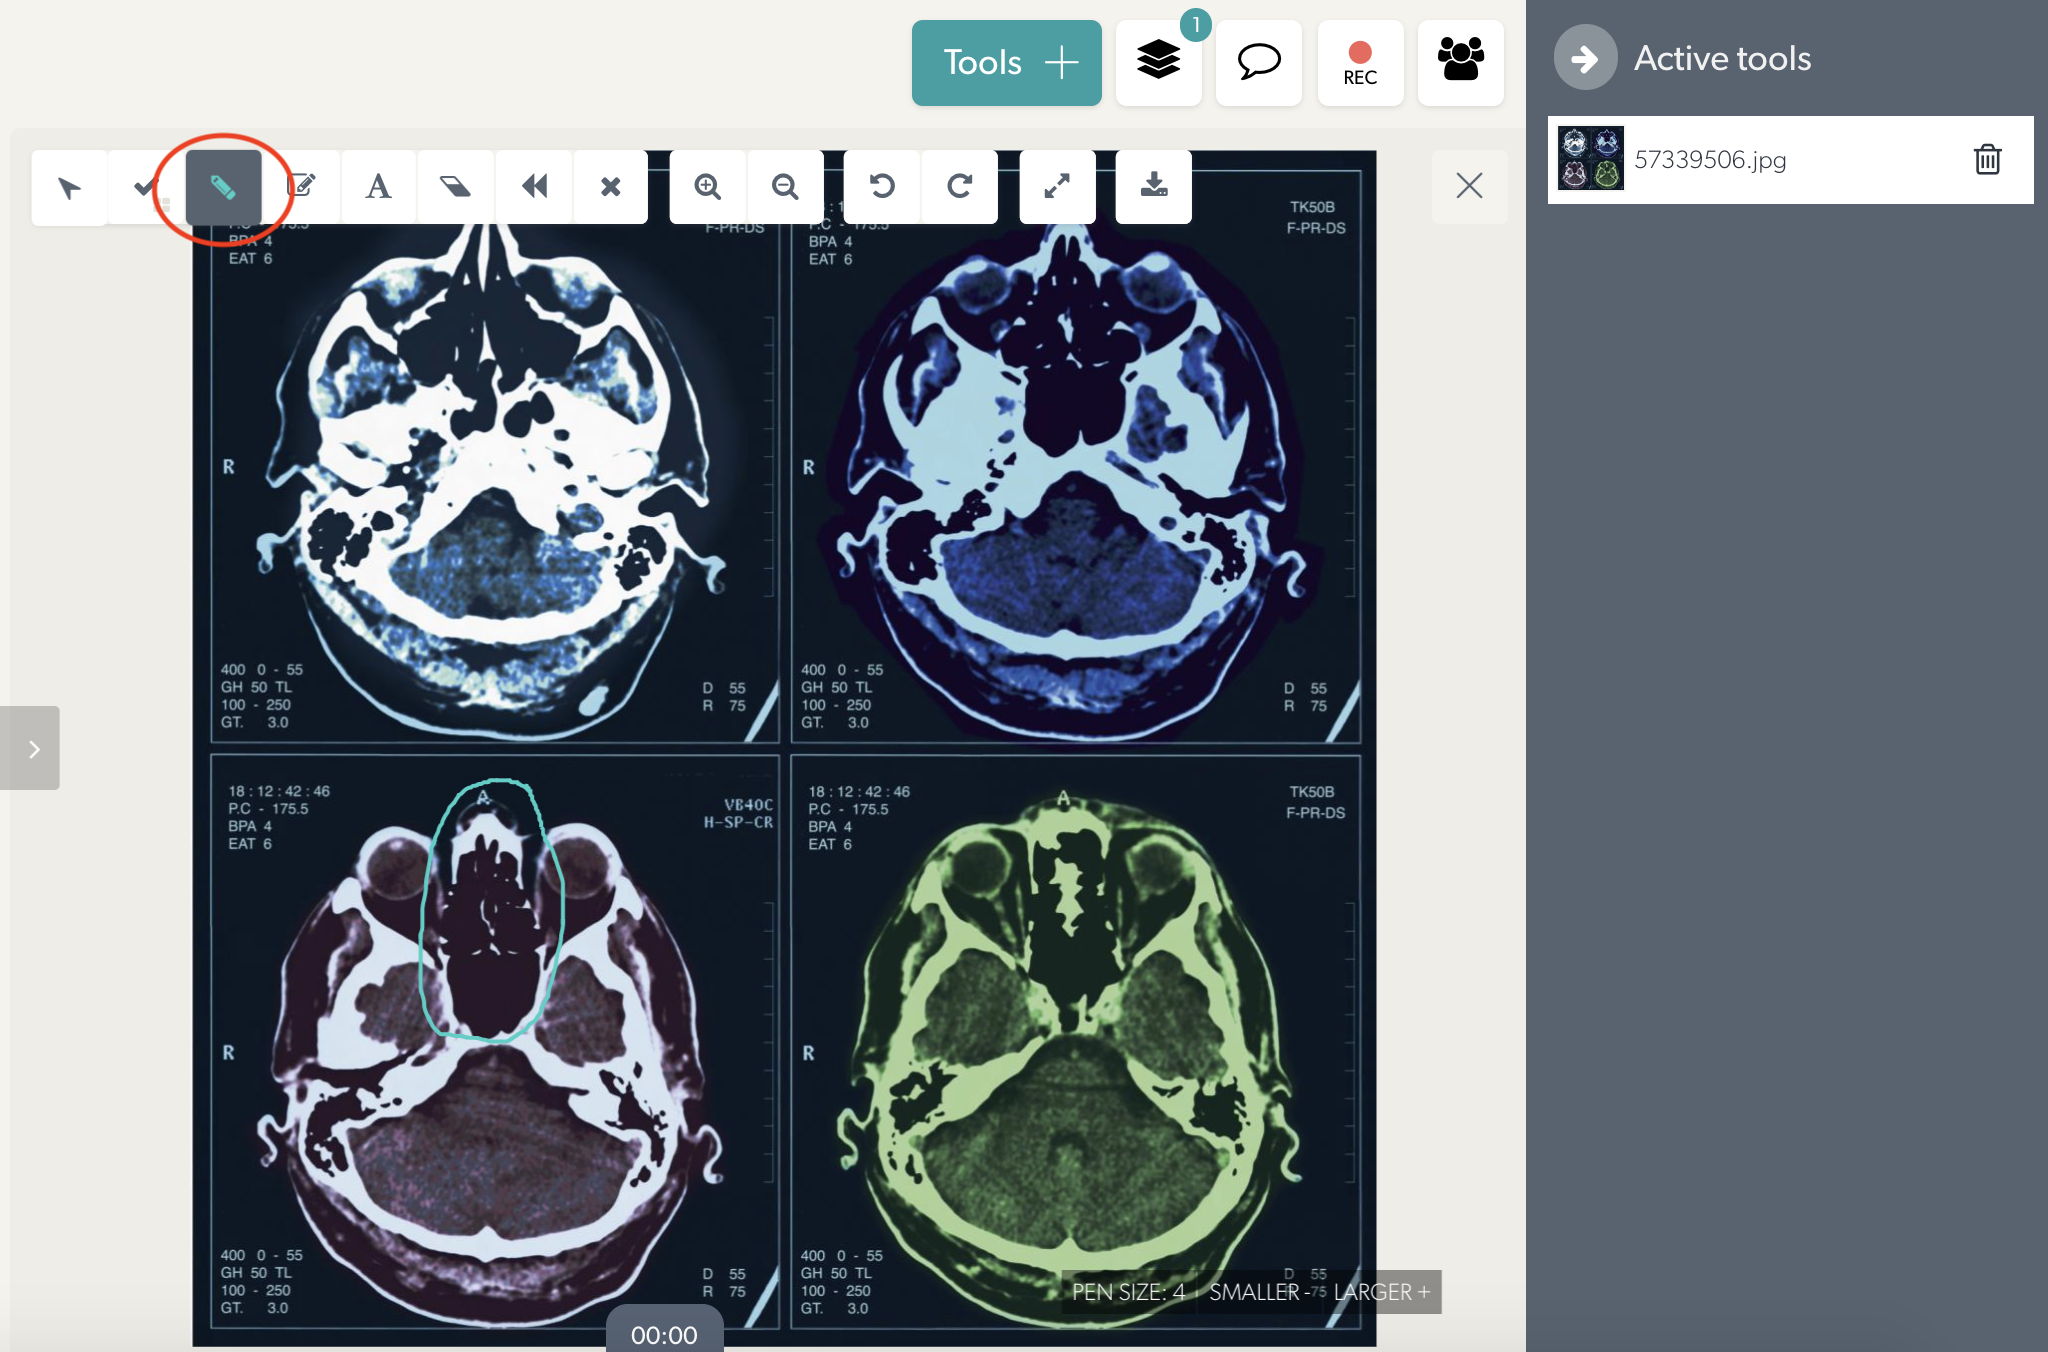This screenshot has height=1352, width=2048.
Task: Rotate image counterclockwise
Action: (x=882, y=187)
